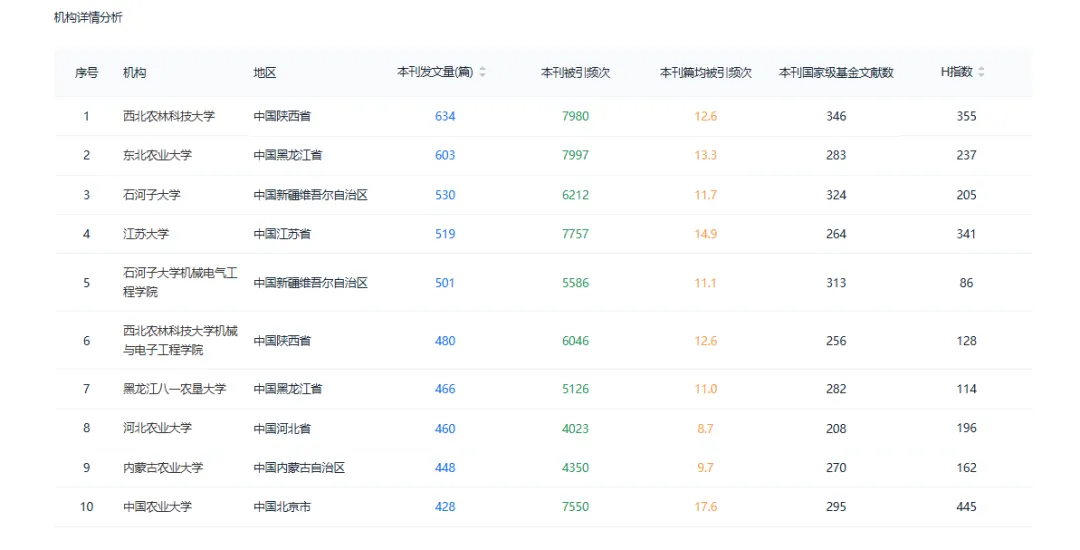
Task: Click region 中国河北省
Action: (x=282, y=428)
